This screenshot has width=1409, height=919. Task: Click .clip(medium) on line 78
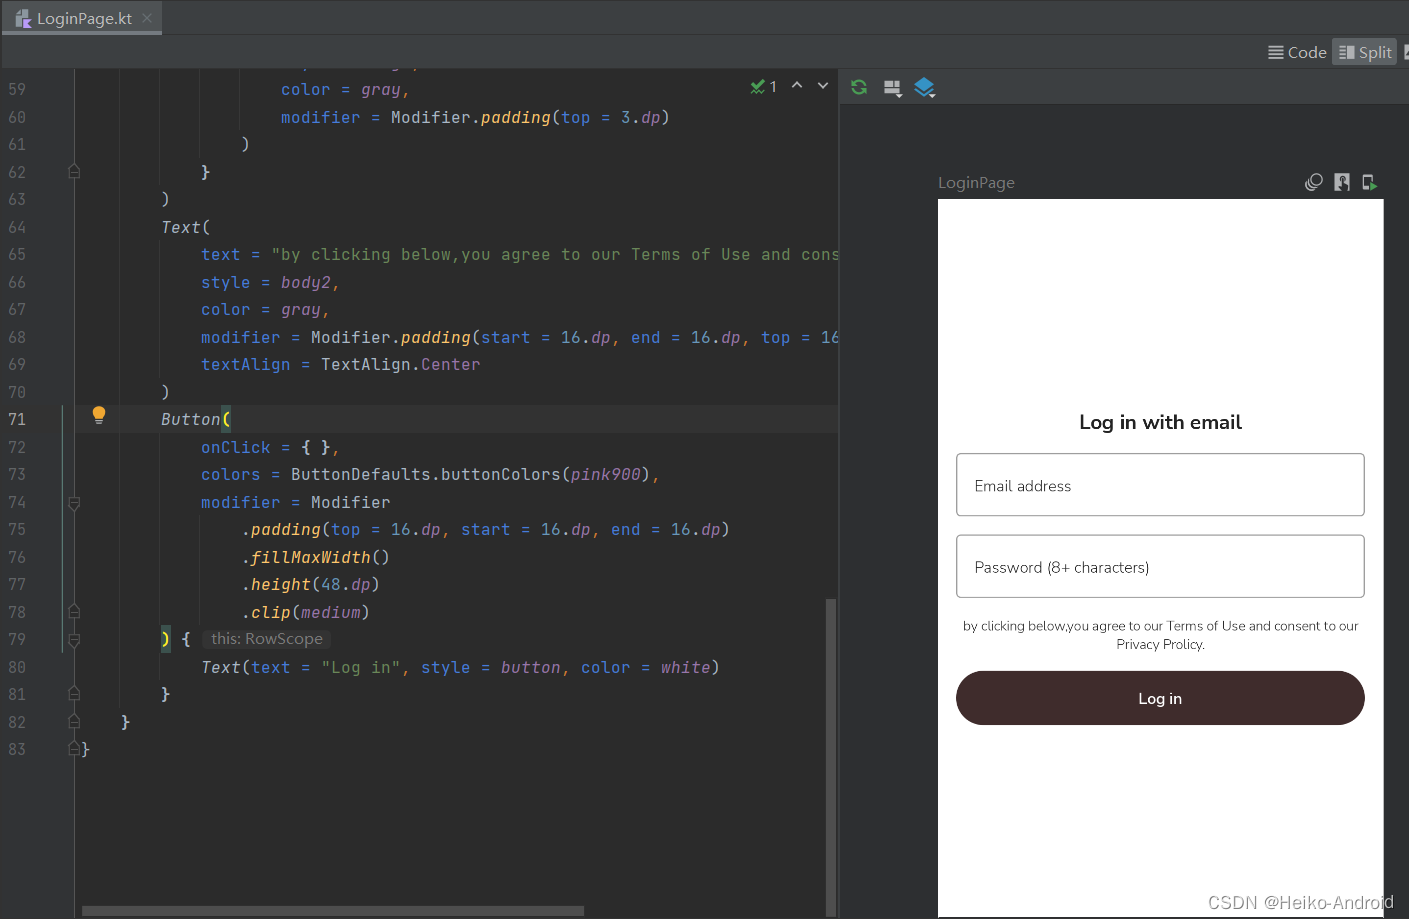305,612
